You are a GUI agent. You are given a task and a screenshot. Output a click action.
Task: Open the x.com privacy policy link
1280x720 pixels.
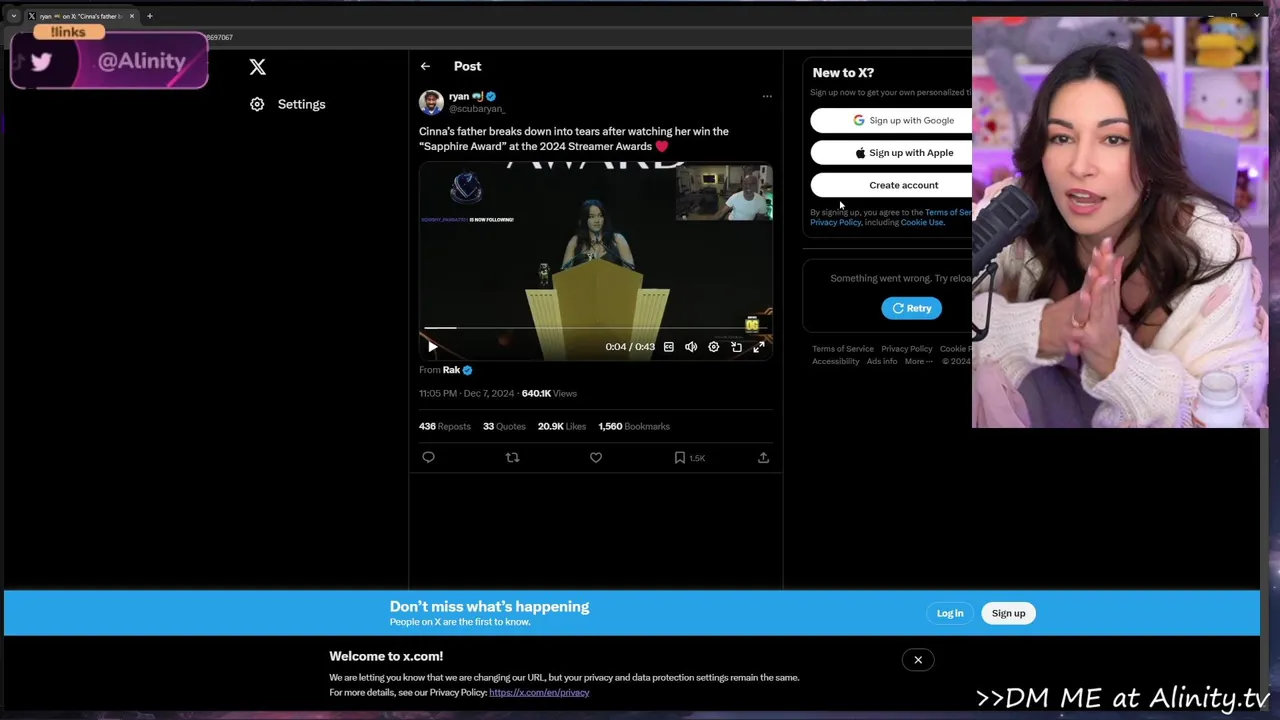[539, 692]
